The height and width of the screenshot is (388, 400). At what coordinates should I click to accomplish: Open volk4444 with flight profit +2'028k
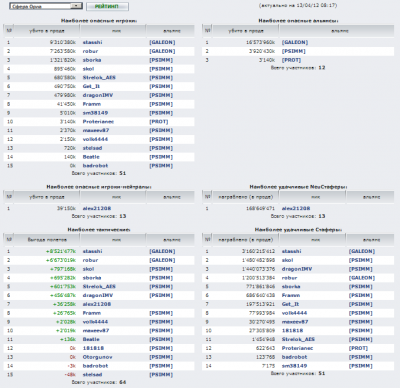(x=95, y=322)
